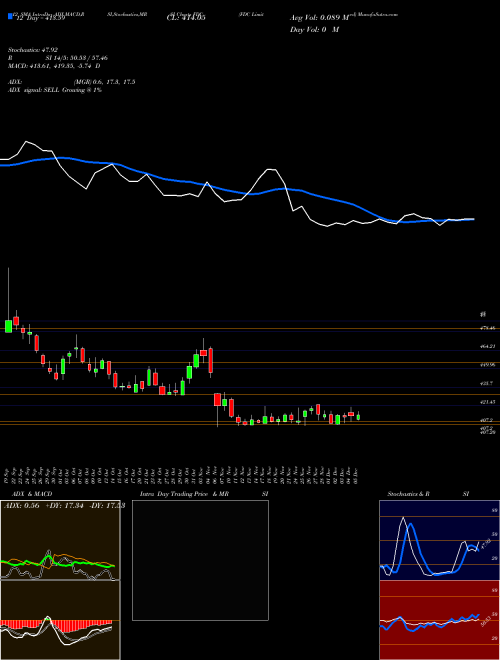The height and width of the screenshot is (660, 500).
Task: Click the tall first green candlestick with the long wick
Action: (8, 326)
